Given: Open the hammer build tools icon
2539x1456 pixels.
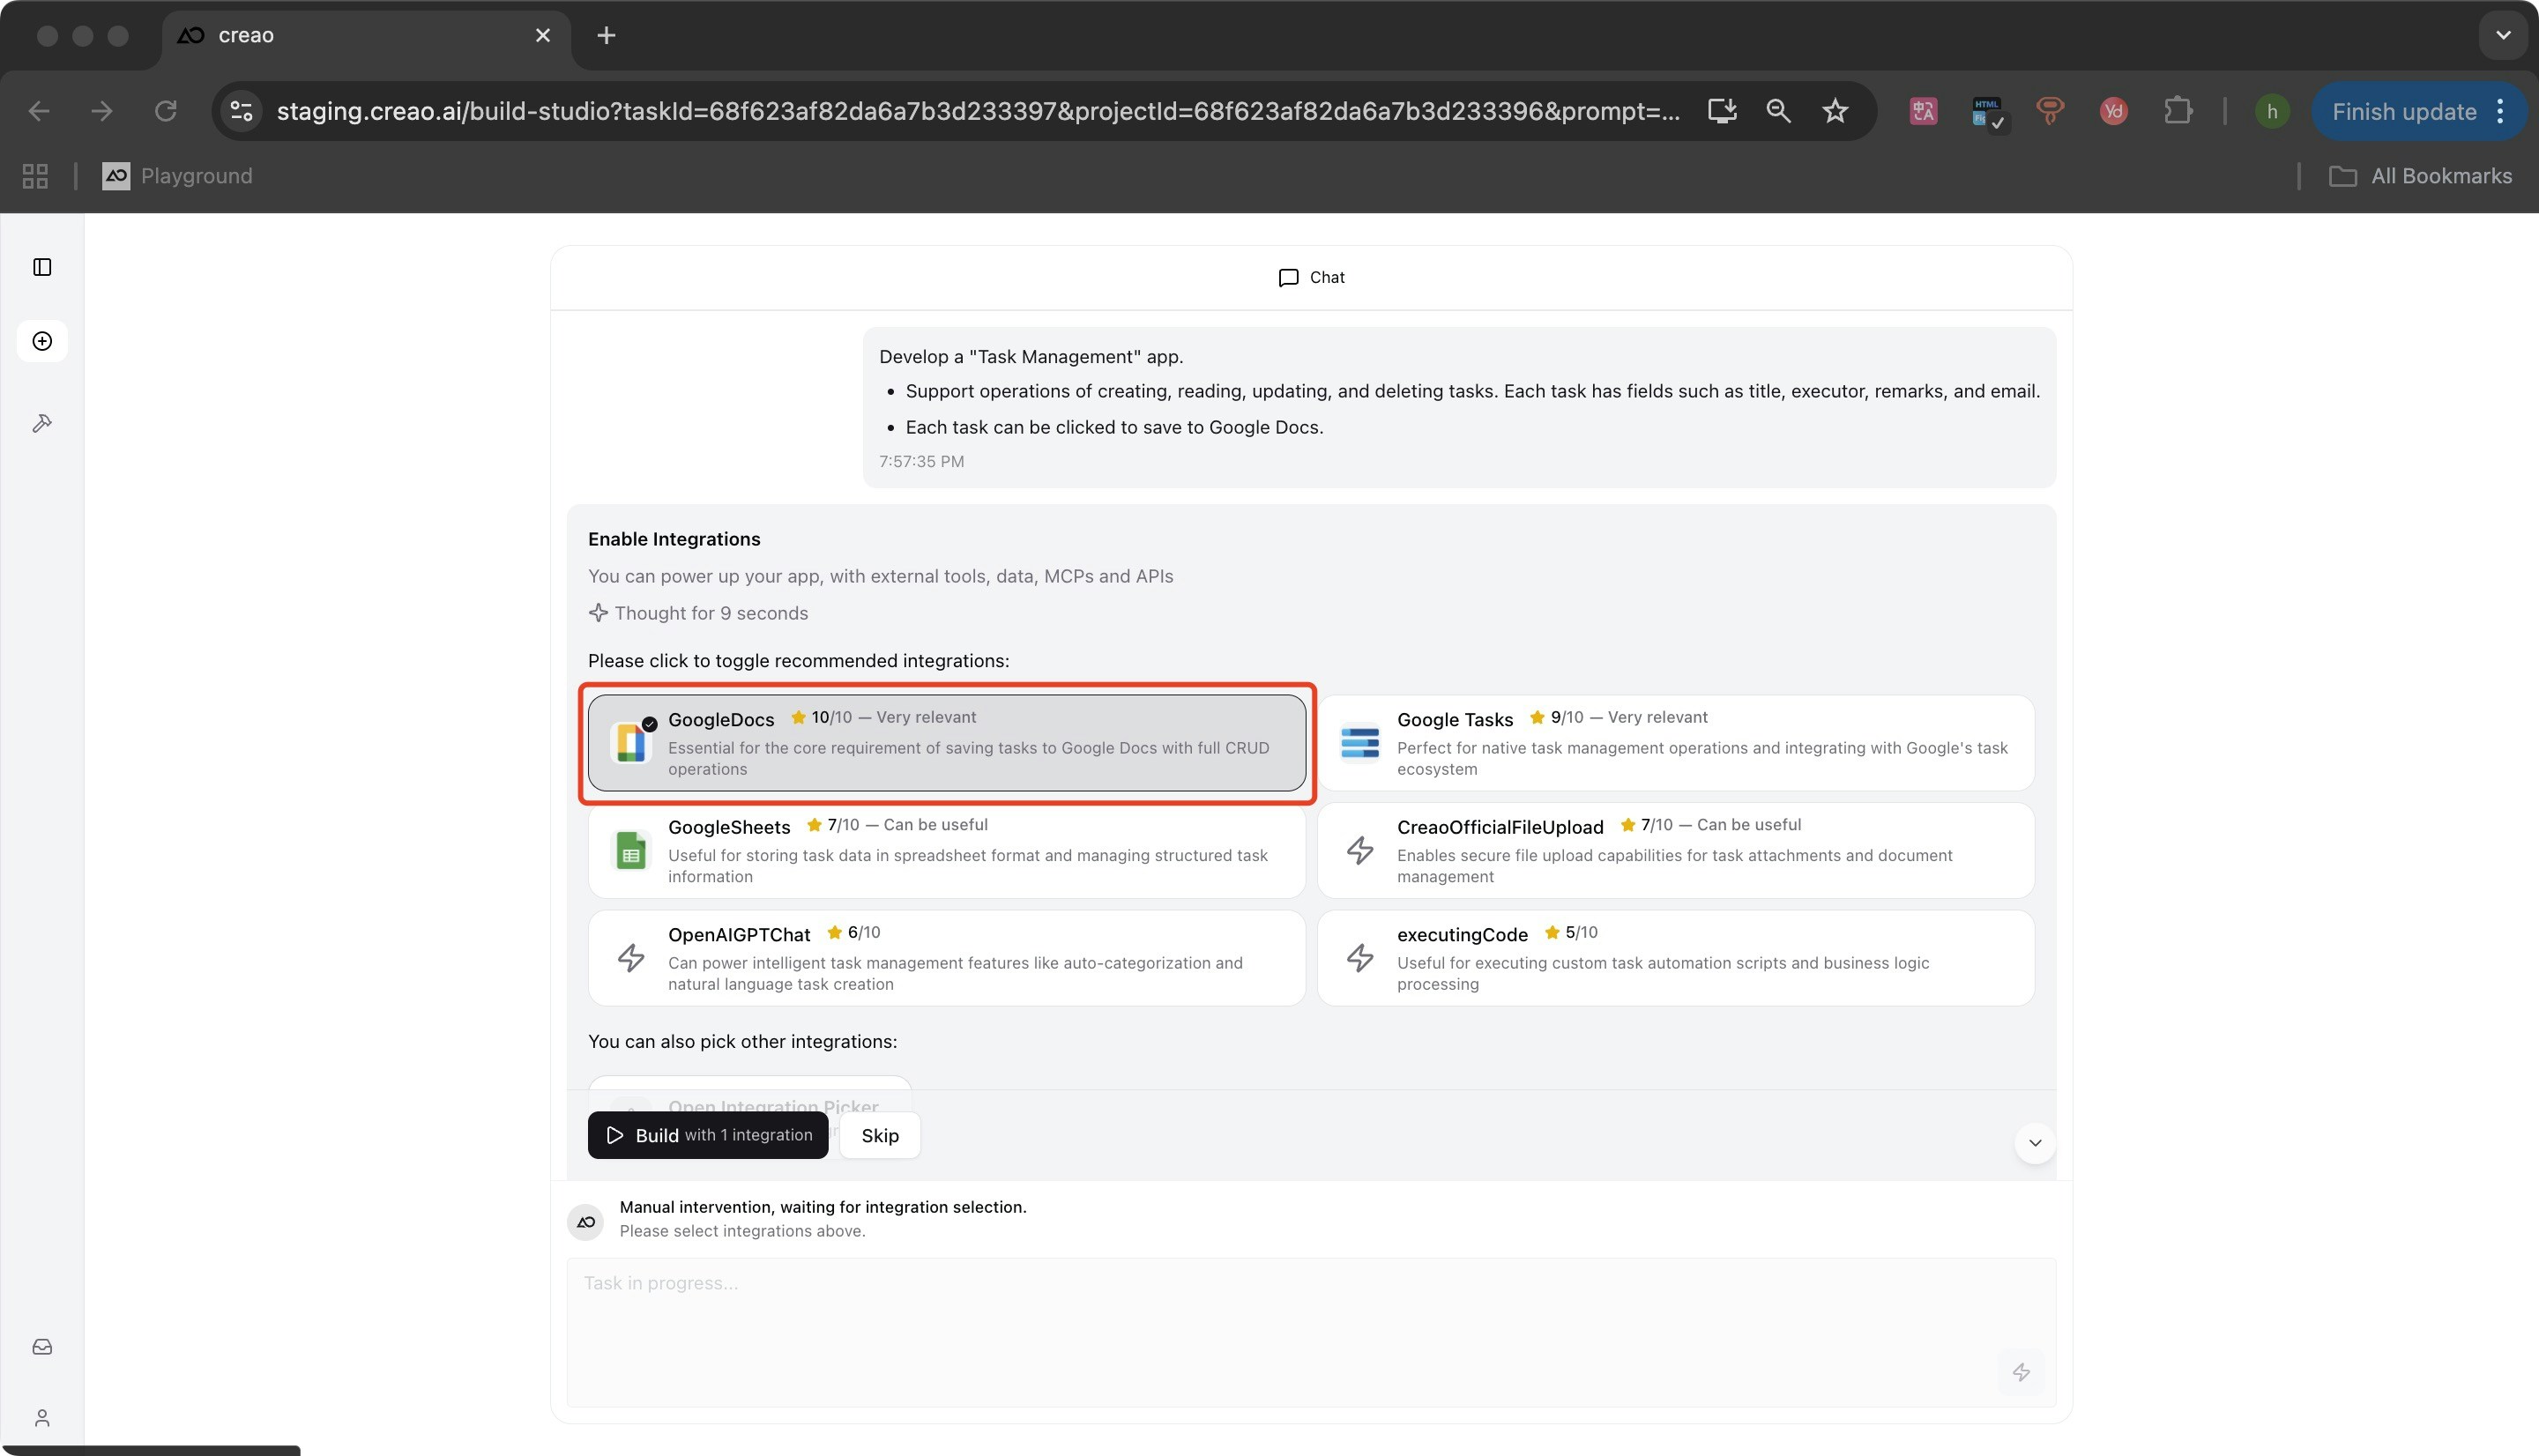Looking at the screenshot, I should click(42, 423).
